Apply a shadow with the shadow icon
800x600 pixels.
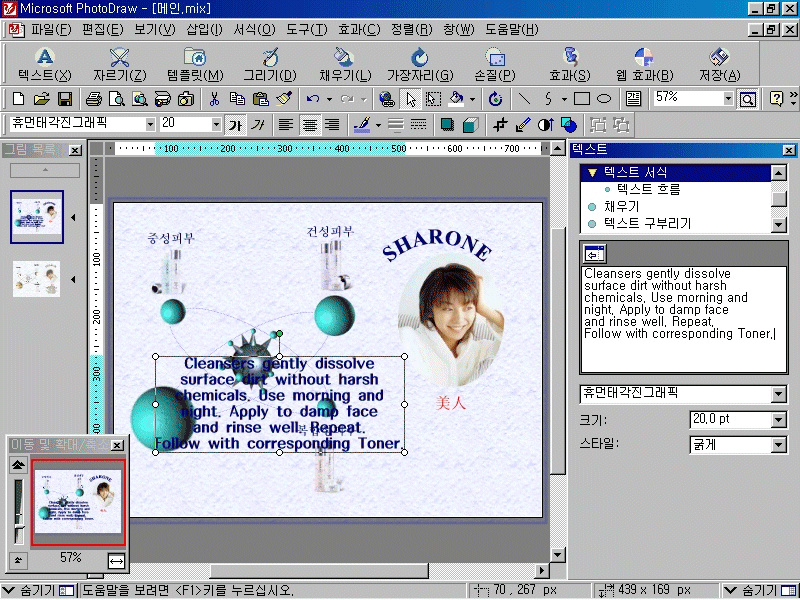tap(447, 124)
